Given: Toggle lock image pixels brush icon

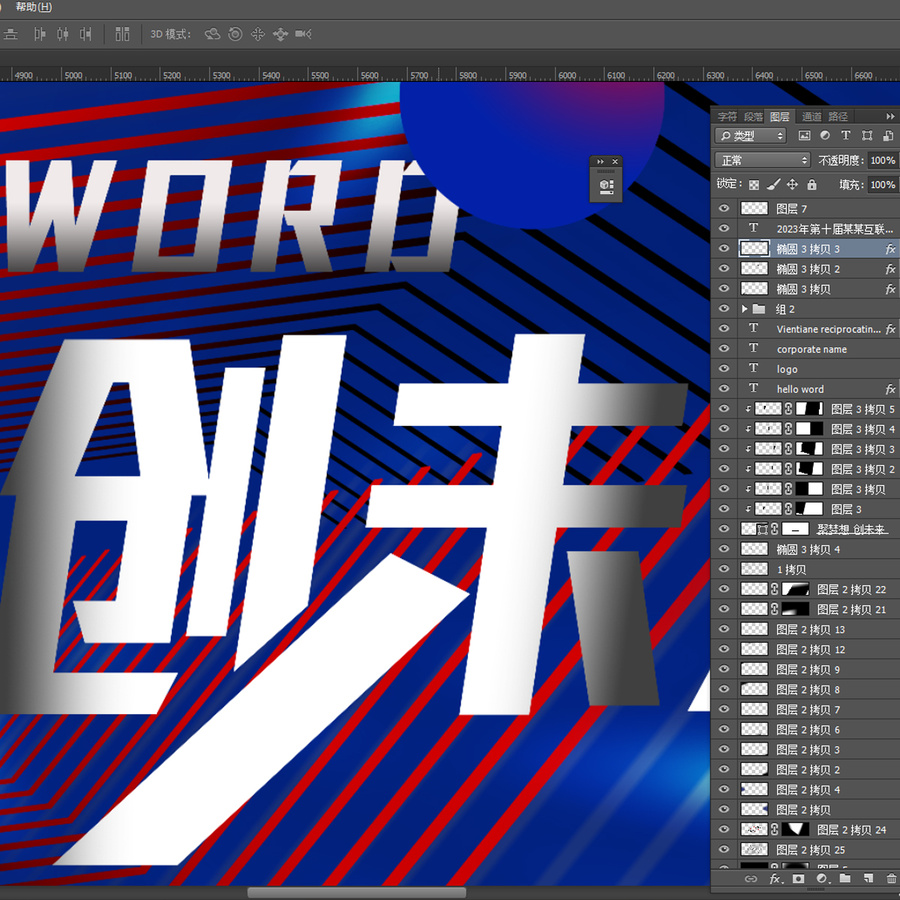Looking at the screenshot, I should tap(774, 184).
